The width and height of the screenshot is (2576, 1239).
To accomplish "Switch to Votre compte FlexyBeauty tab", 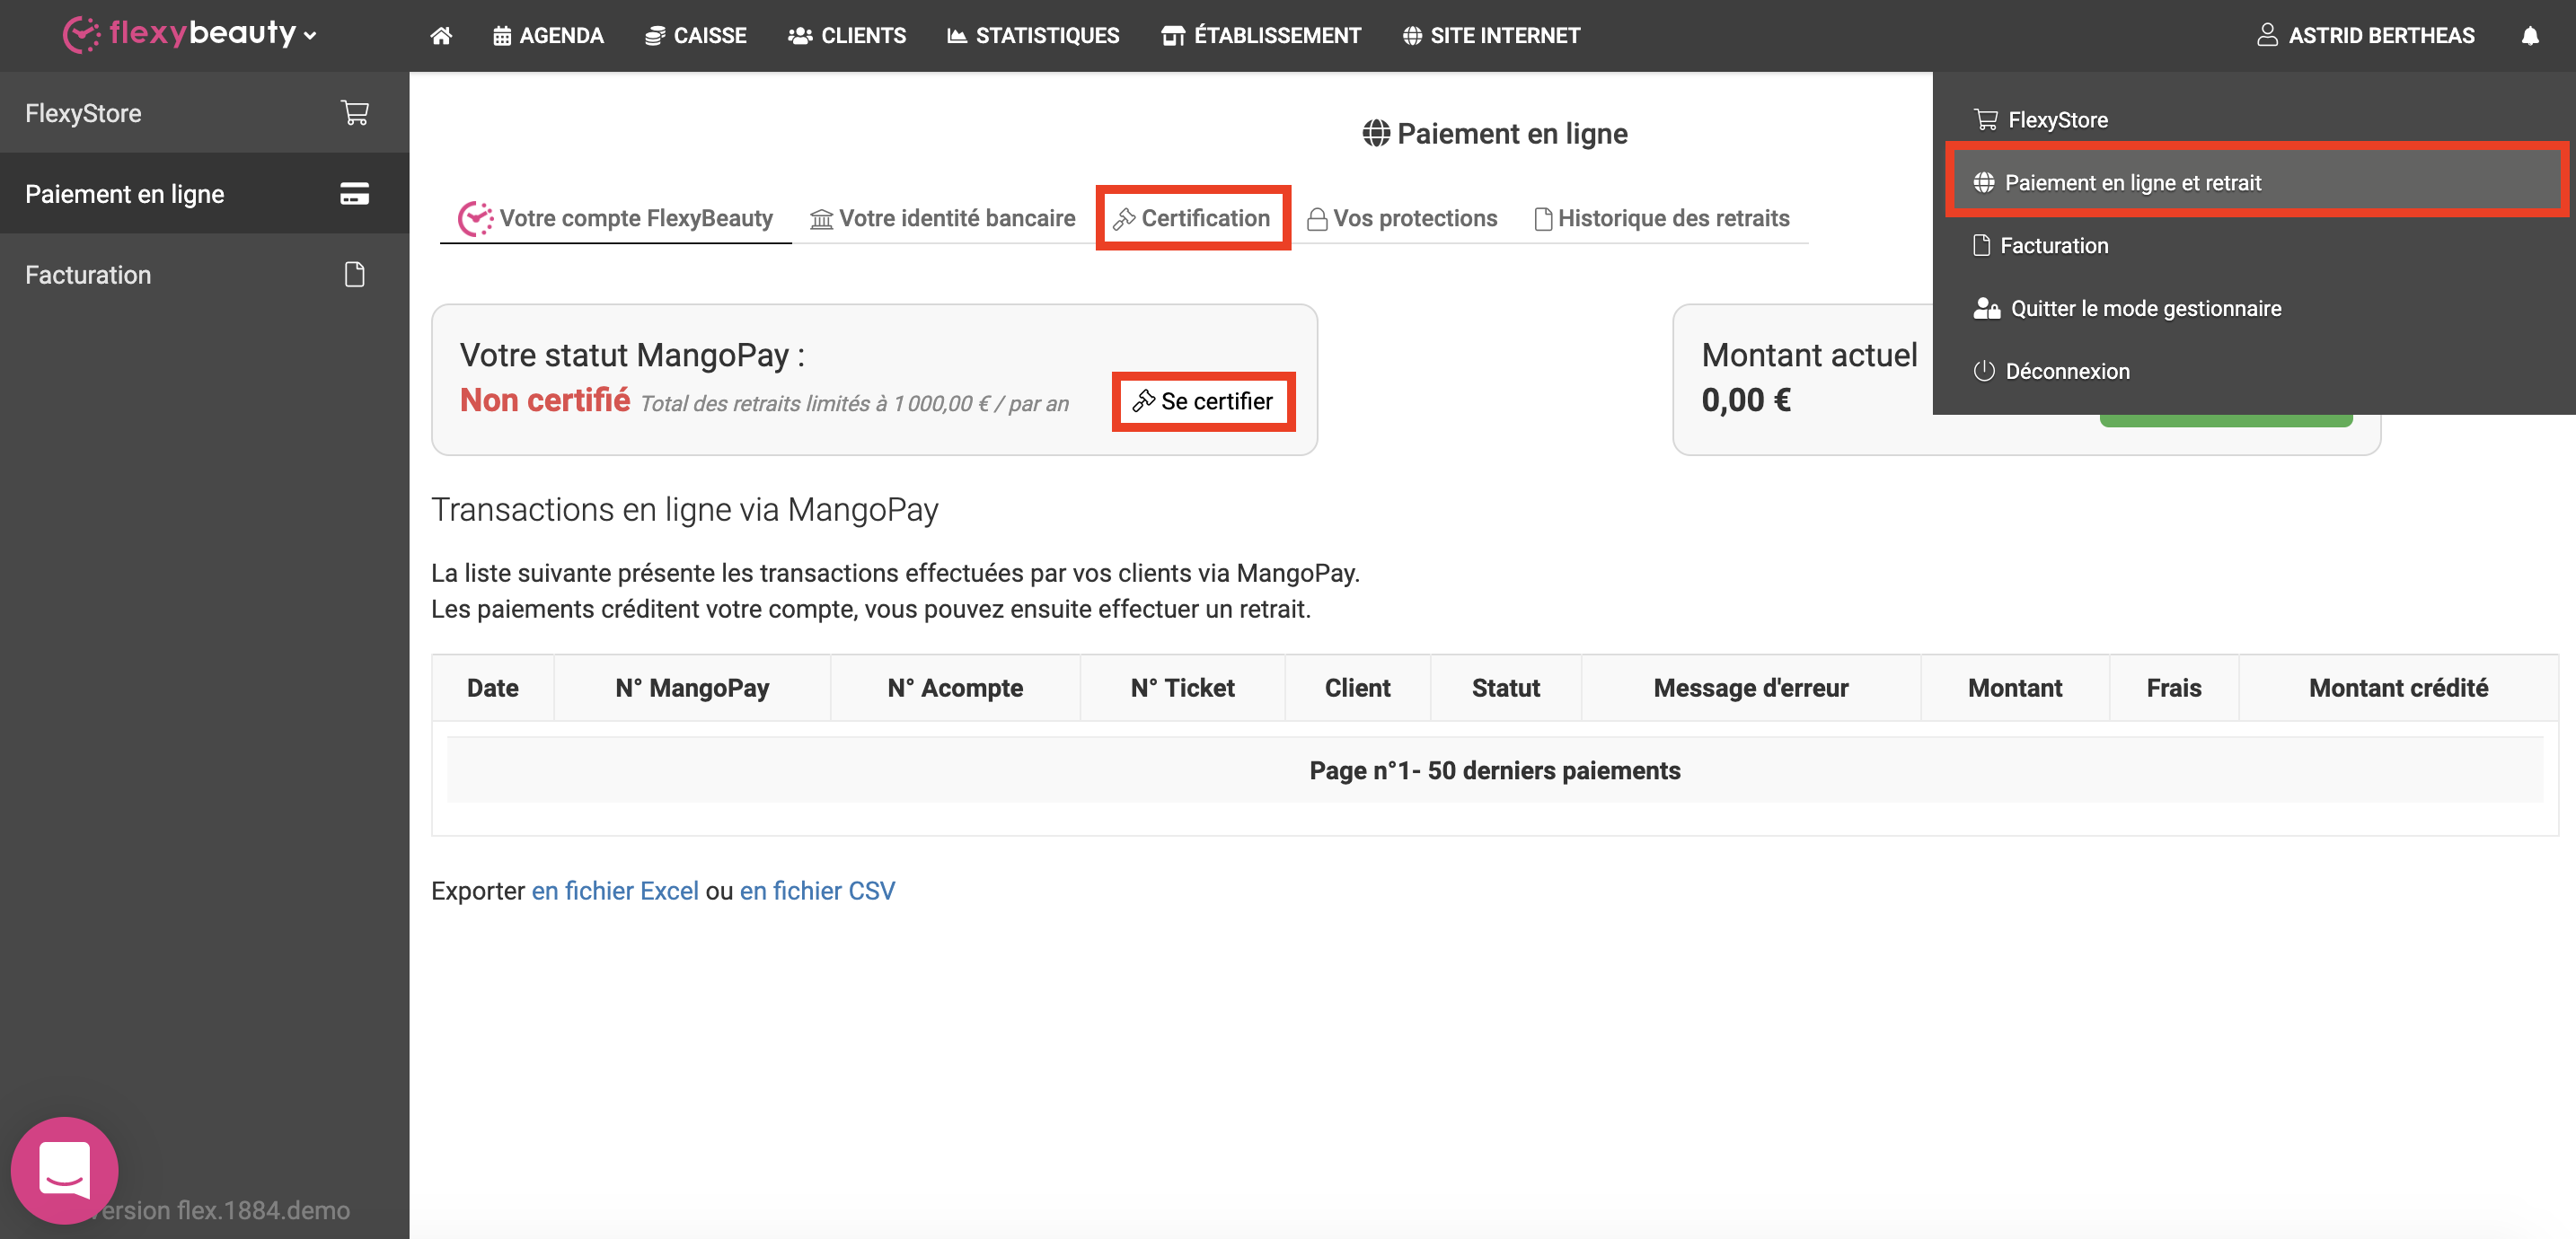I will [615, 218].
